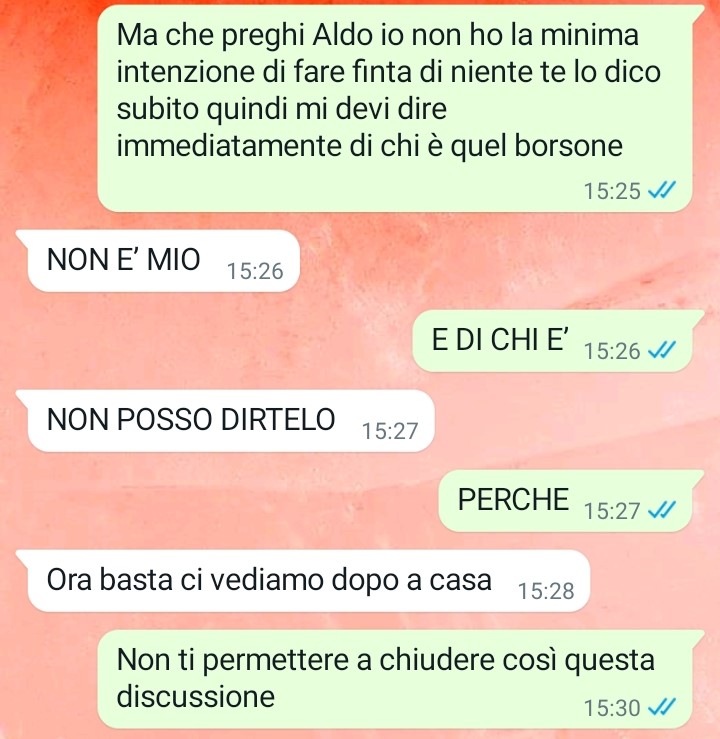Tap the blue double-check at 15:25
Image resolution: width=720 pixels, height=739 pixels.
pyautogui.click(x=662, y=190)
